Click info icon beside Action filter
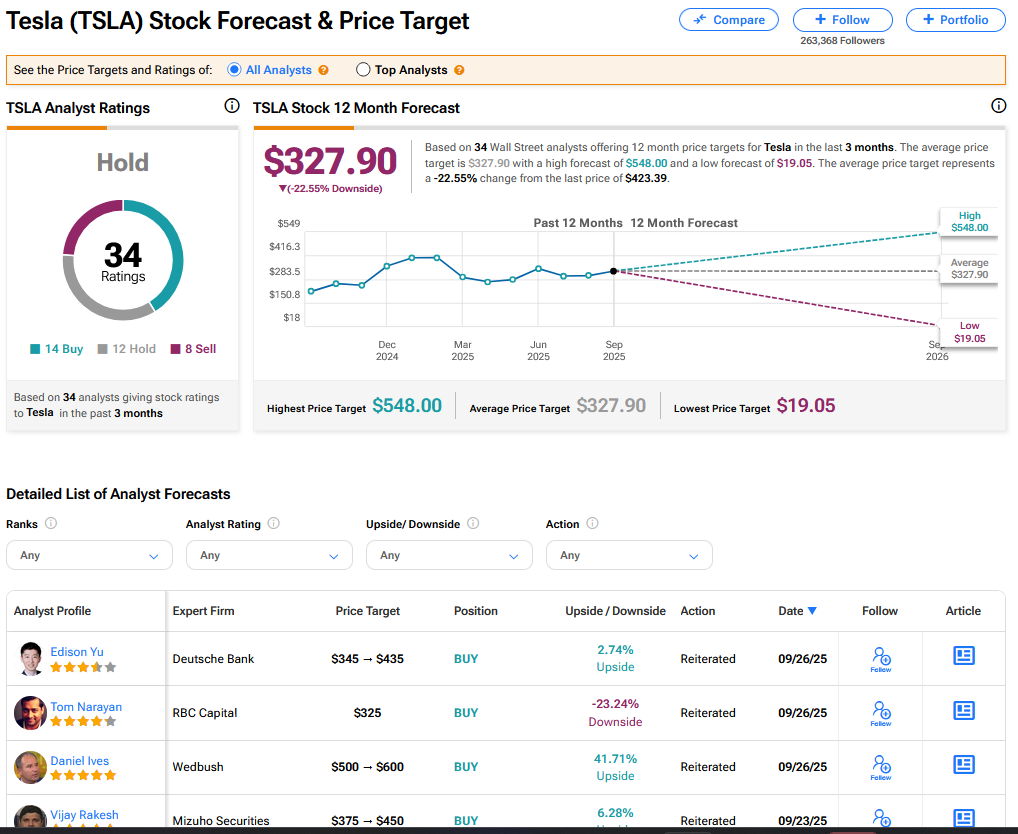This screenshot has width=1018, height=834. [x=592, y=523]
